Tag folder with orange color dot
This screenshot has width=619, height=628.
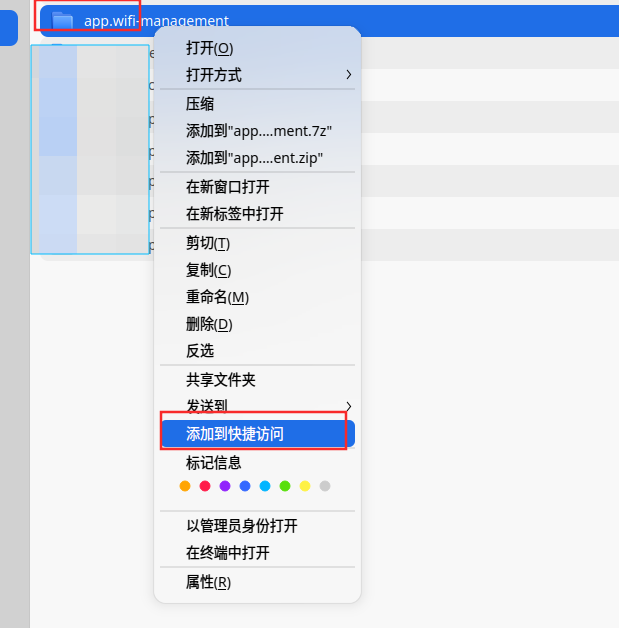click(185, 486)
